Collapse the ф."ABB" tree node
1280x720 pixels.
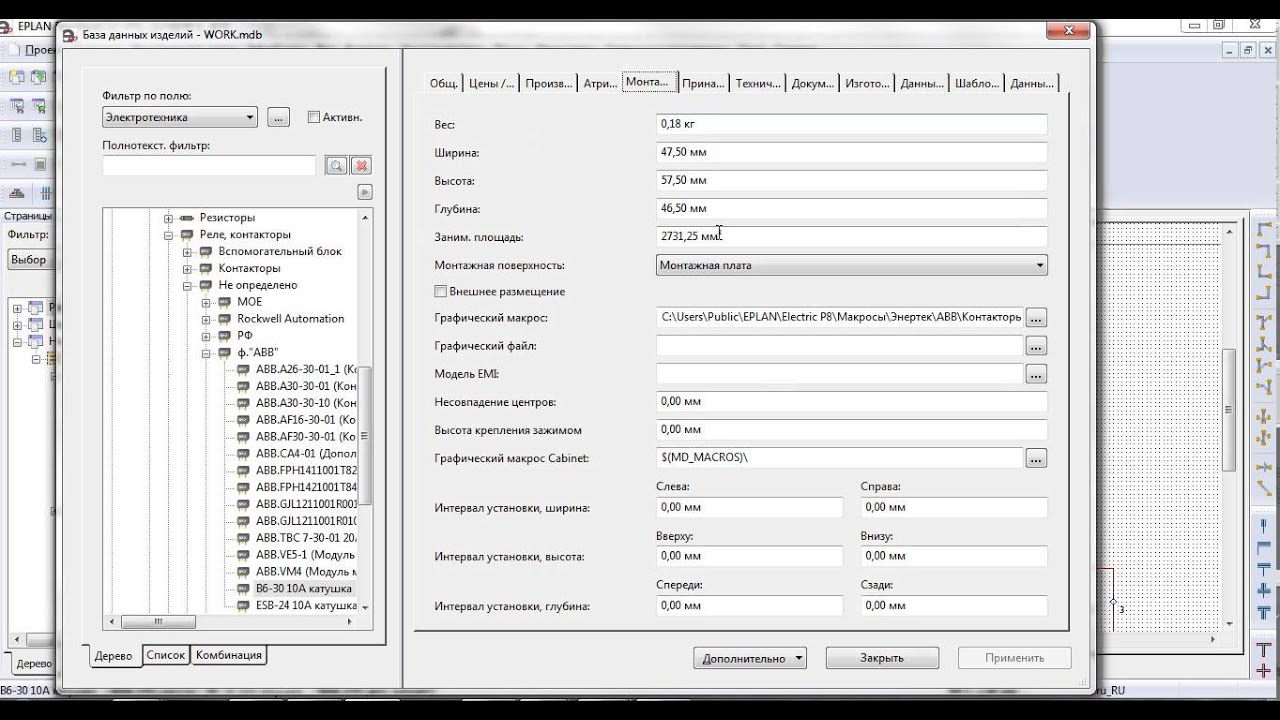point(206,353)
